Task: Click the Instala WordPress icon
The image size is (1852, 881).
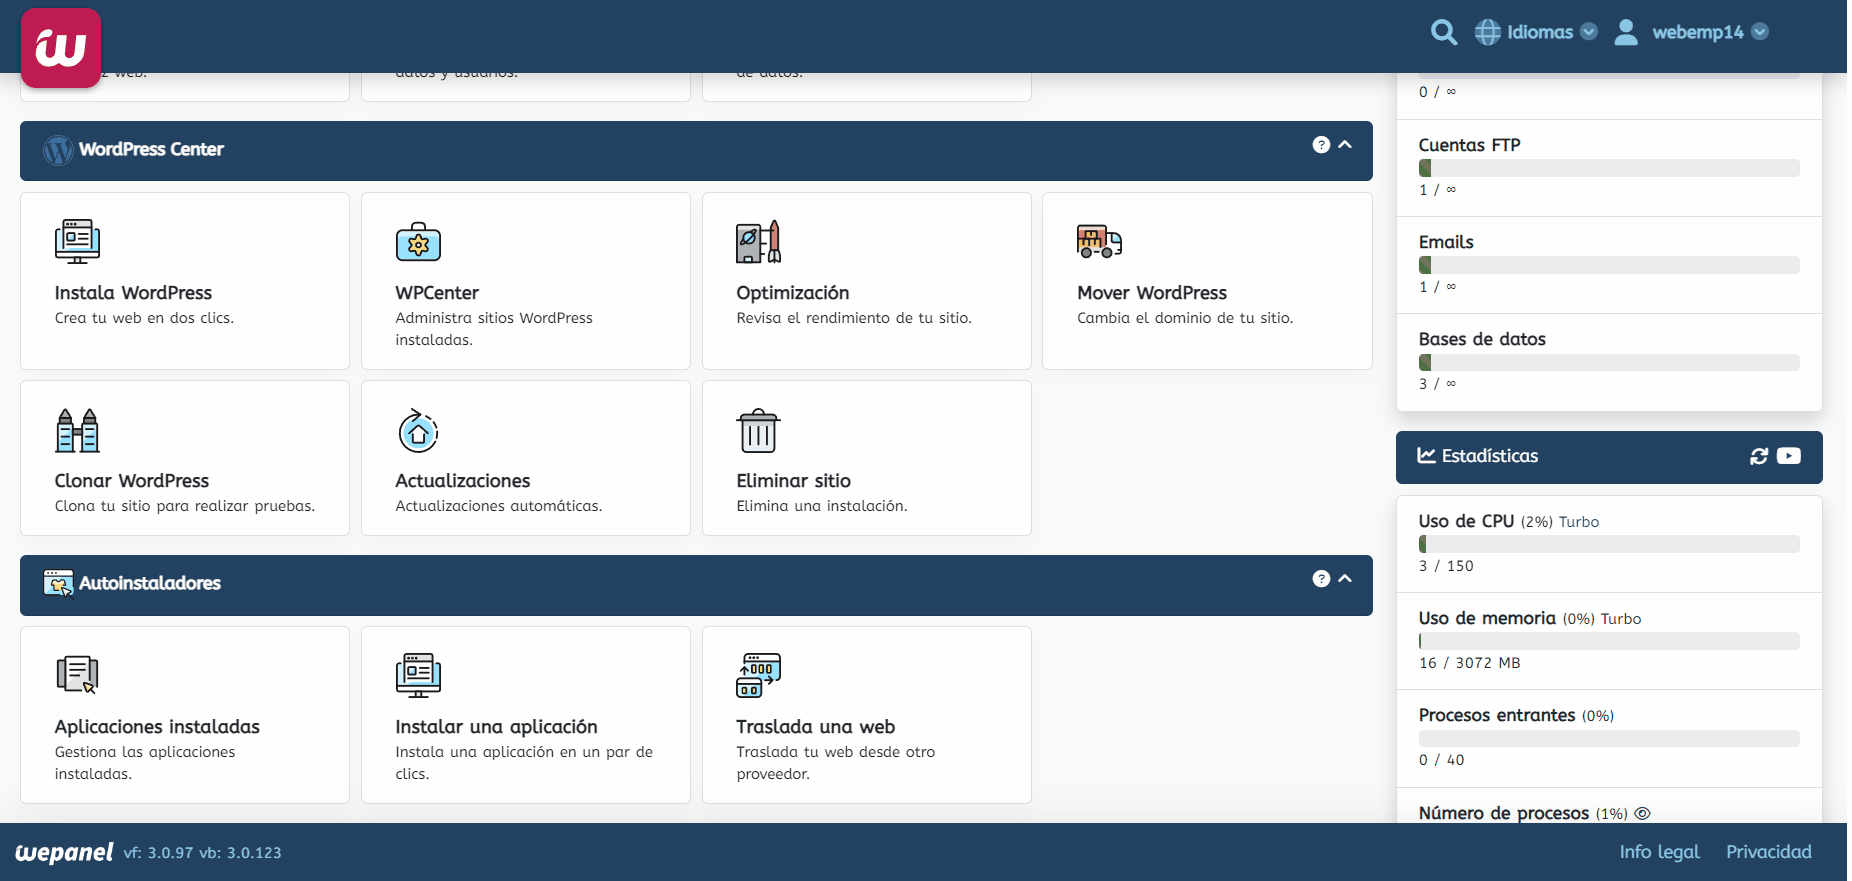Action: [77, 241]
